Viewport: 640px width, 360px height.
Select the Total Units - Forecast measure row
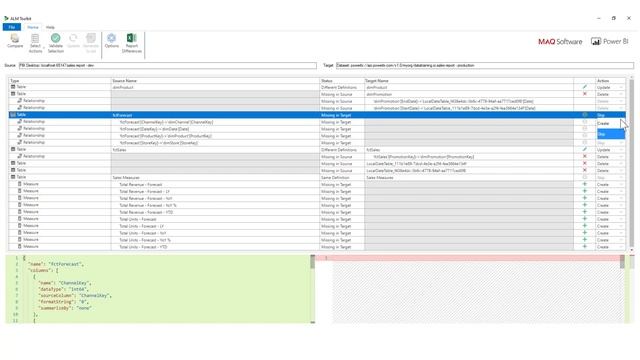point(317,219)
